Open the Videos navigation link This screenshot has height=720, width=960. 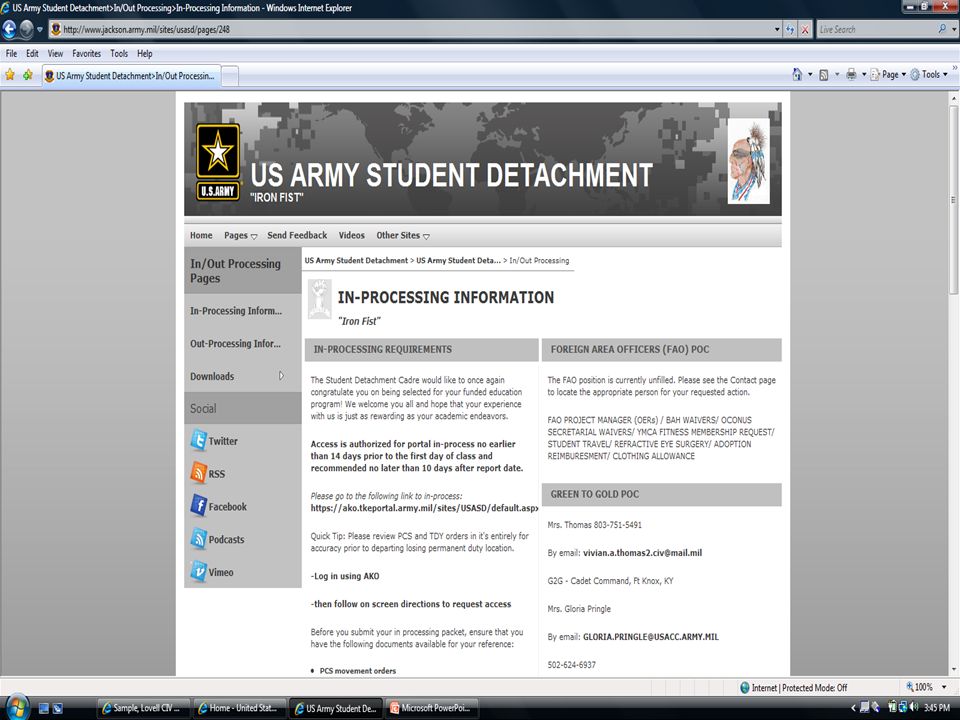pyautogui.click(x=351, y=235)
